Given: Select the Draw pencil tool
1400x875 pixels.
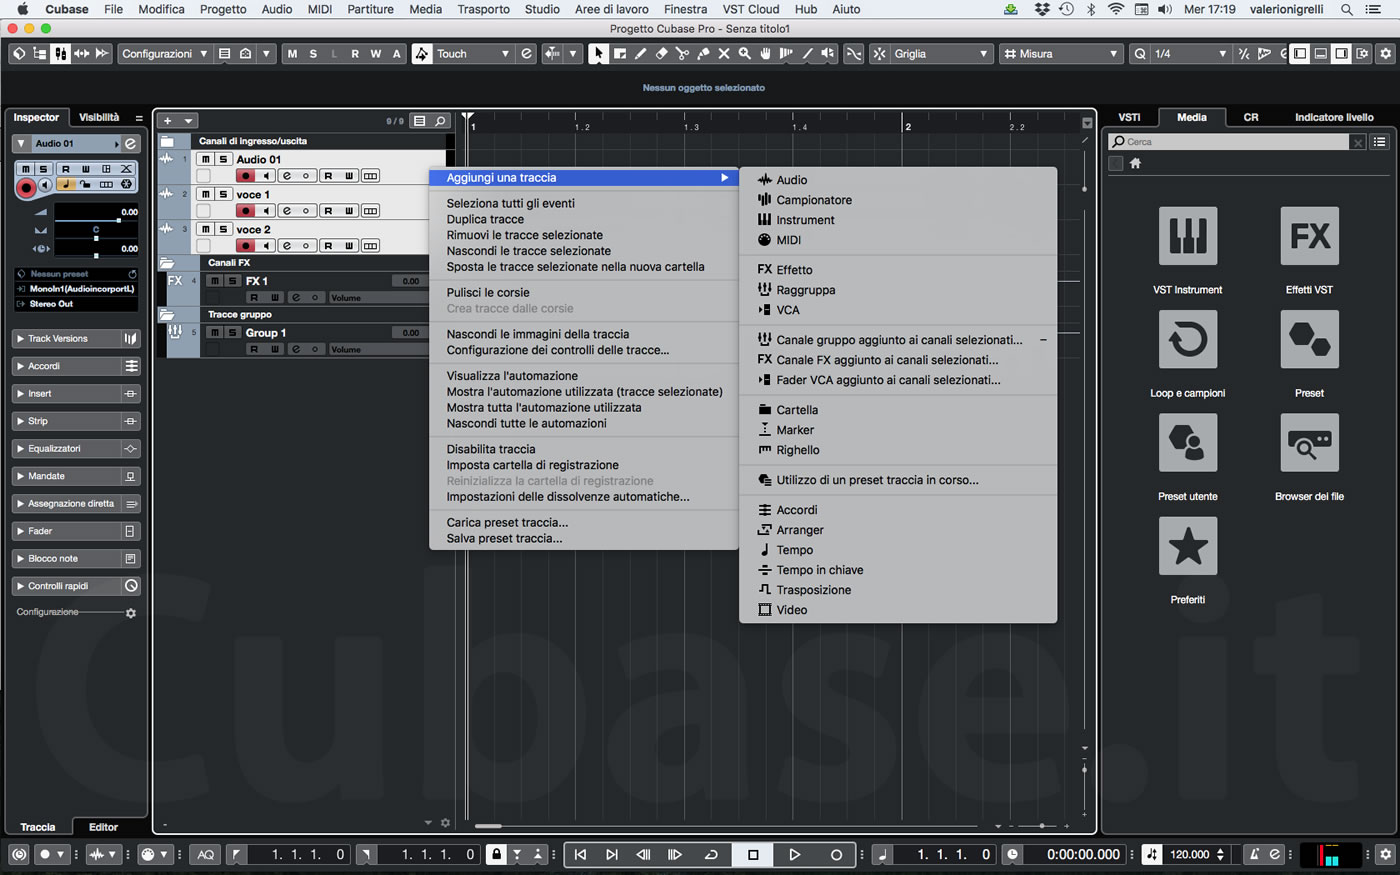Looking at the screenshot, I should tap(640, 54).
